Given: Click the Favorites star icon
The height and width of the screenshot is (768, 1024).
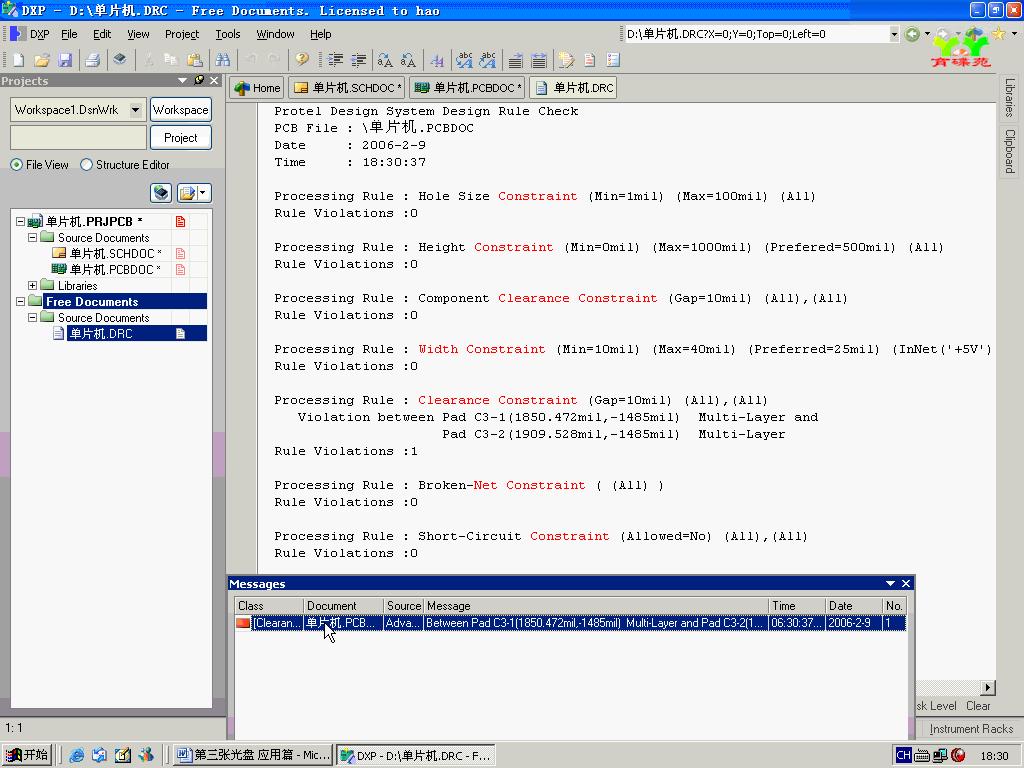Looking at the screenshot, I should (999, 34).
